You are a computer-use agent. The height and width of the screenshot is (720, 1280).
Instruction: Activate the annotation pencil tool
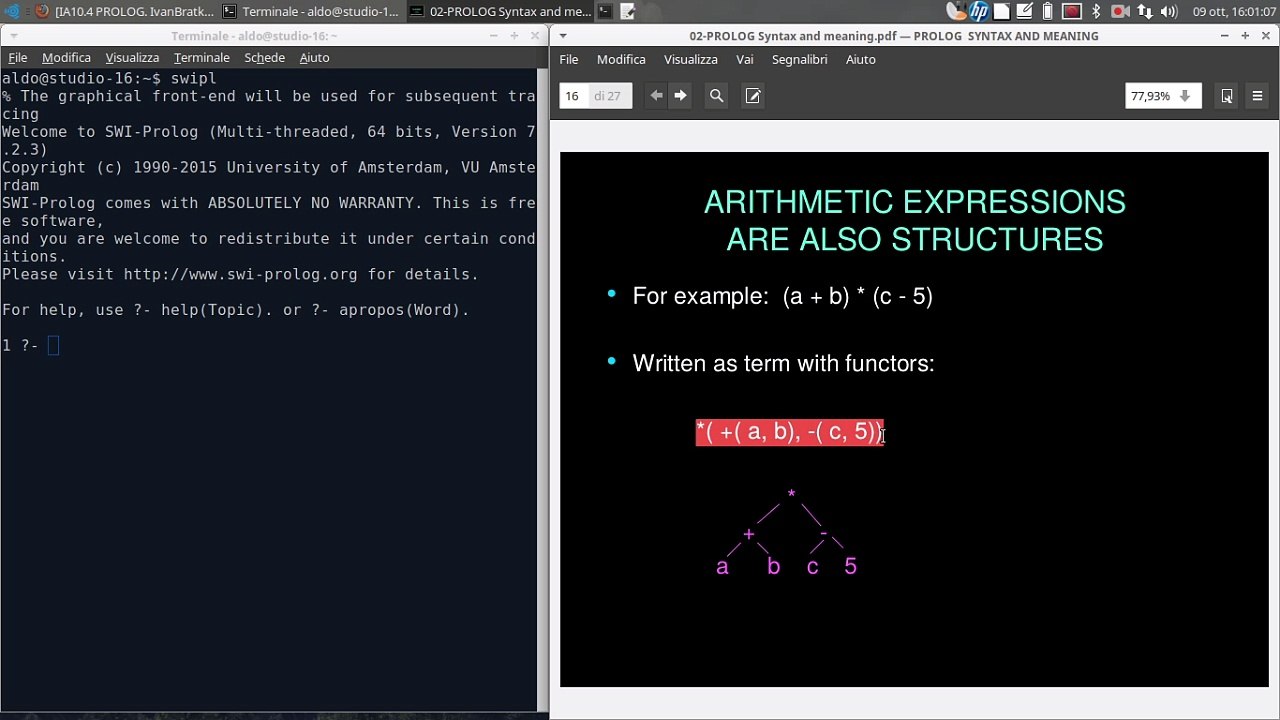pos(753,96)
